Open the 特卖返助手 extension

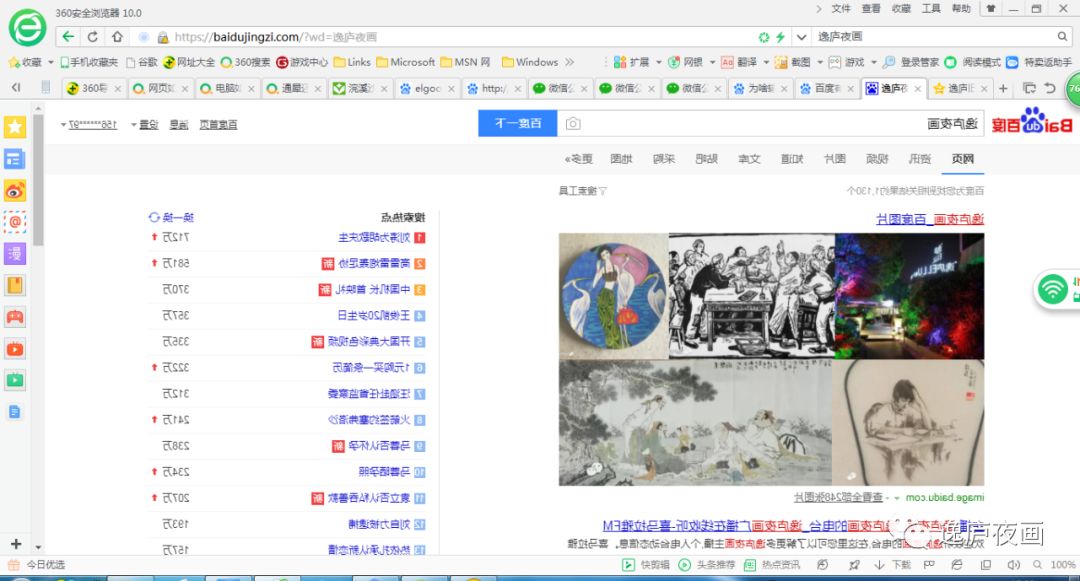pyautogui.click(x=1039, y=62)
